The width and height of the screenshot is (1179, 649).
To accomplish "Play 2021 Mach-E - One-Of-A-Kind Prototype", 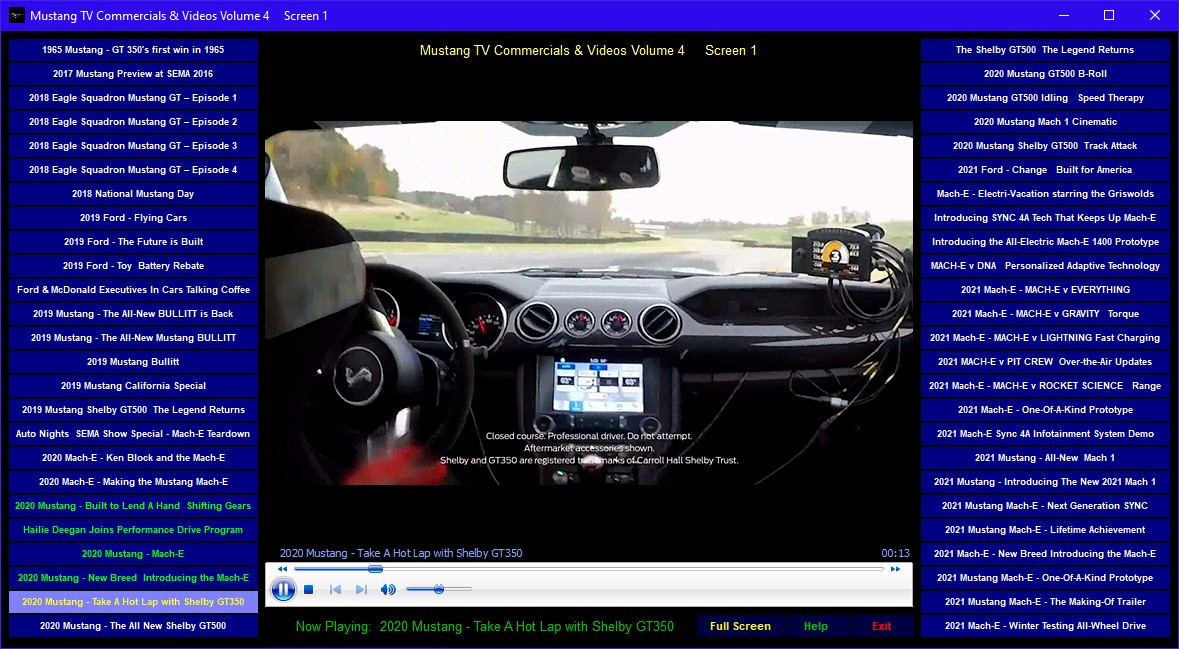I will 1045,410.
